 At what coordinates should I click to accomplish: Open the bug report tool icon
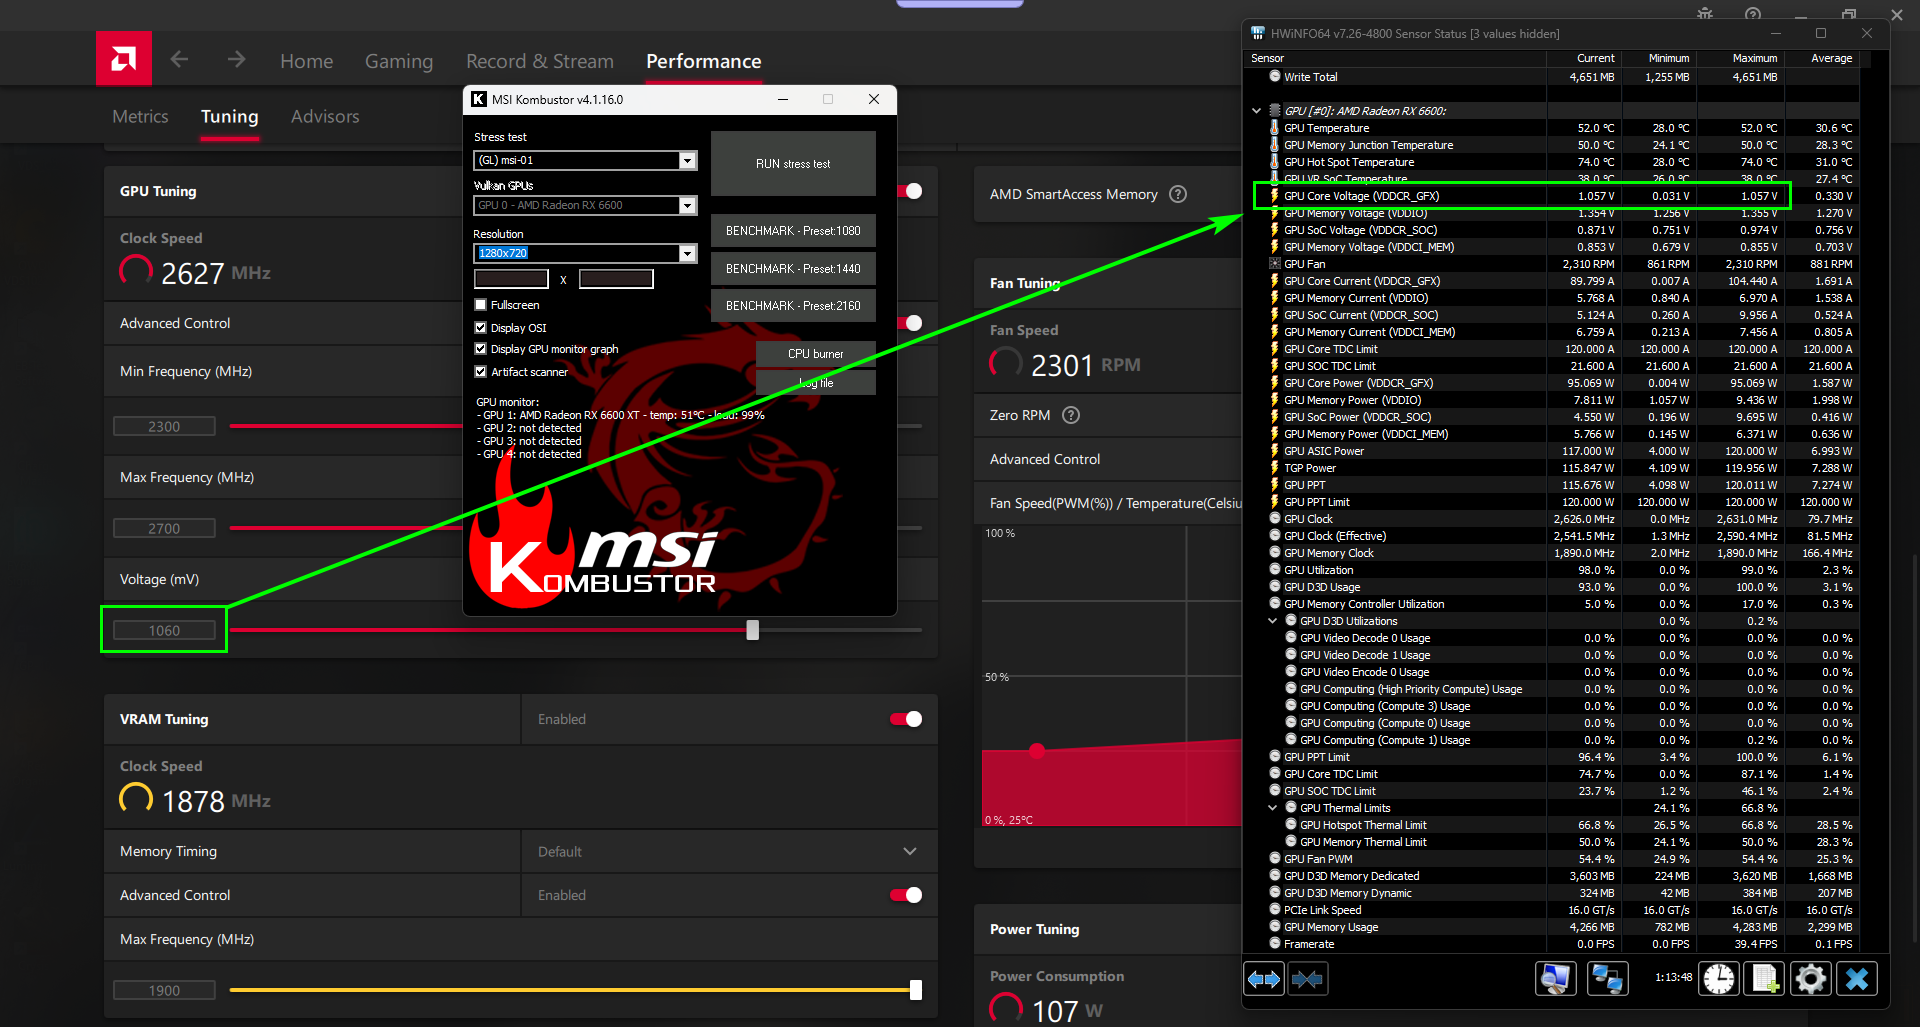[1705, 14]
